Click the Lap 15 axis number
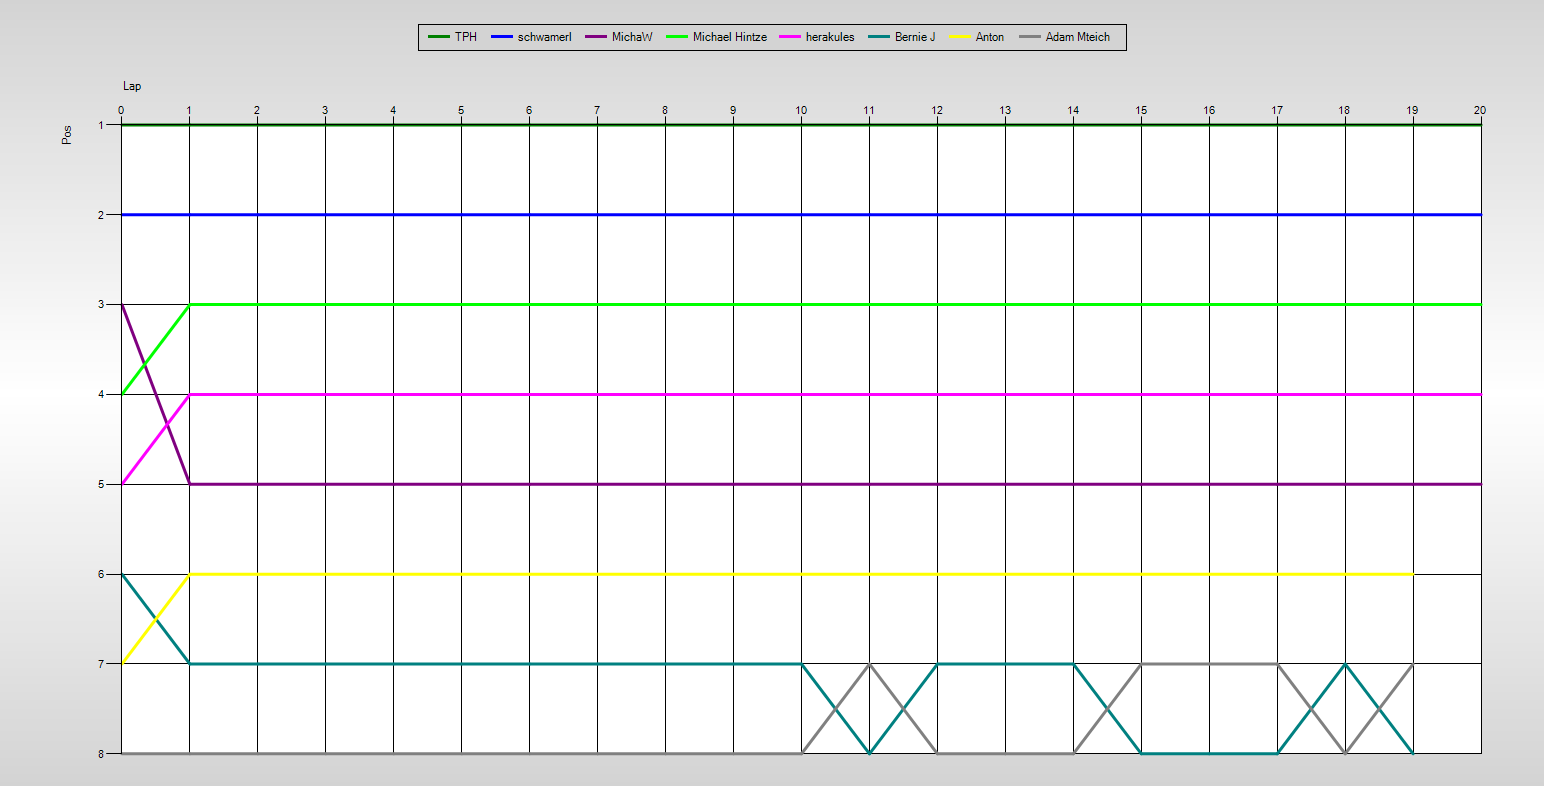 [x=1141, y=110]
